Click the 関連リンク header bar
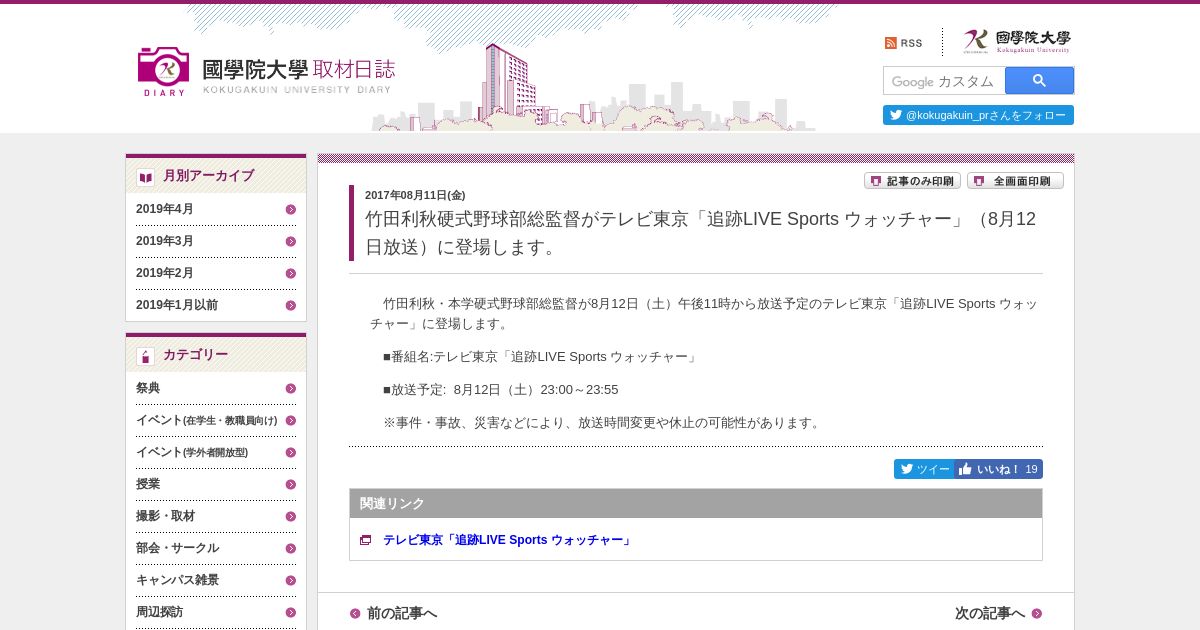 click(x=696, y=504)
